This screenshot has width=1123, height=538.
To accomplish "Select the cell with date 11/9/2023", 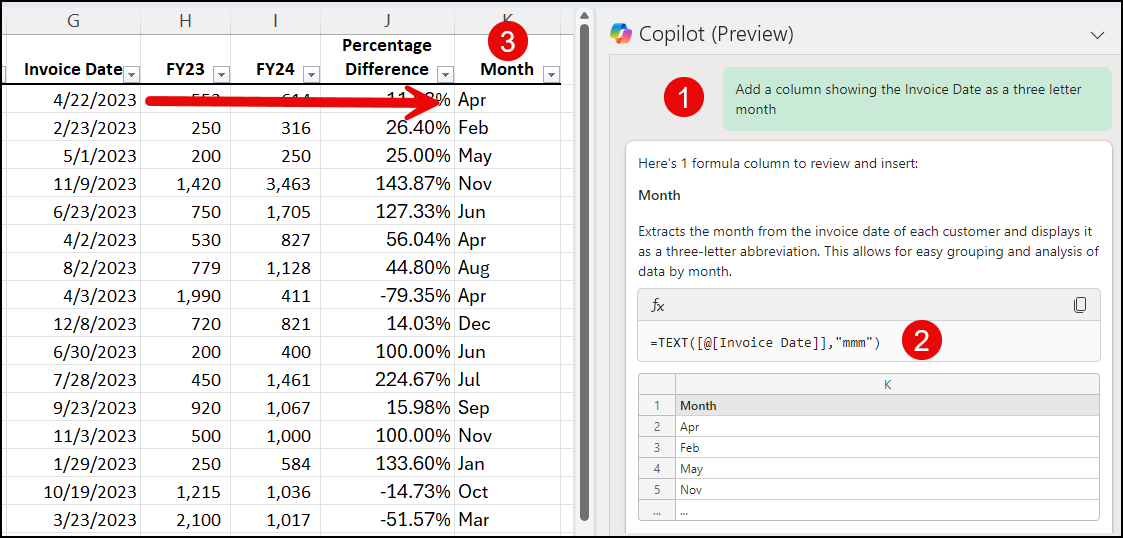I will [73, 183].
